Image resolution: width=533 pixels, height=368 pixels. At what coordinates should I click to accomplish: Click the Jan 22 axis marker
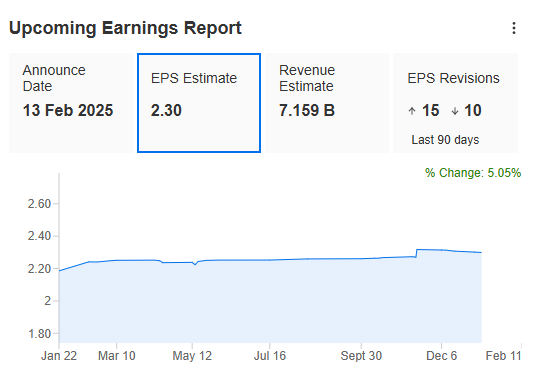(59, 356)
